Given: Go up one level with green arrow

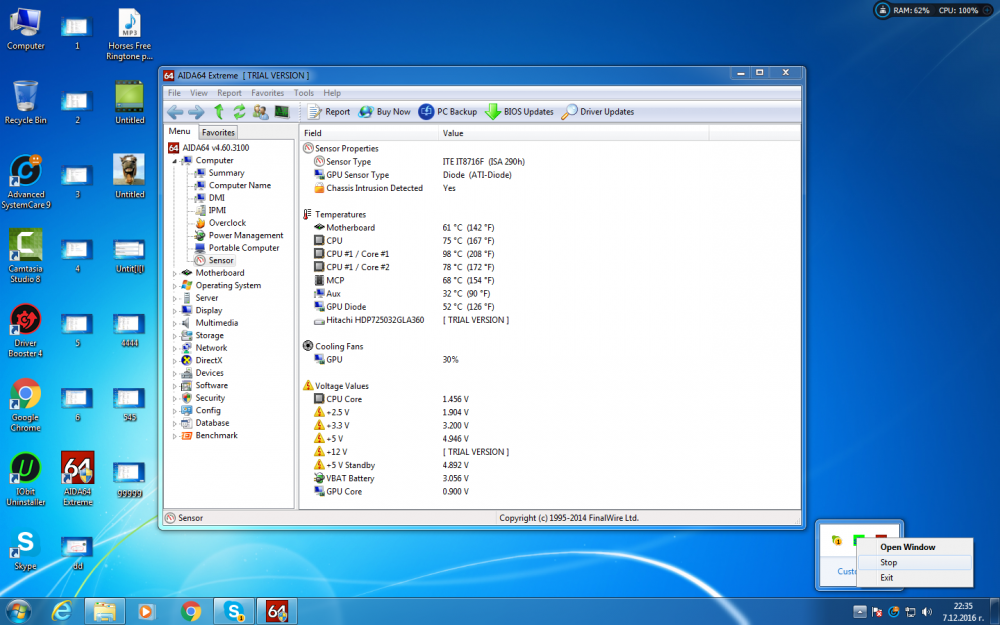Looking at the screenshot, I should (219, 112).
